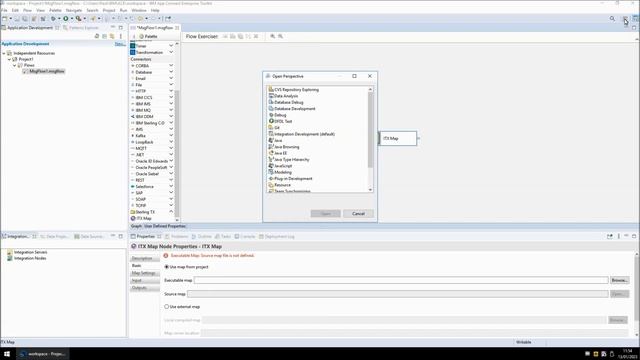Viewport: 640px width, 360px height.
Task: Click Browse button for Executable map
Action: pos(619,280)
